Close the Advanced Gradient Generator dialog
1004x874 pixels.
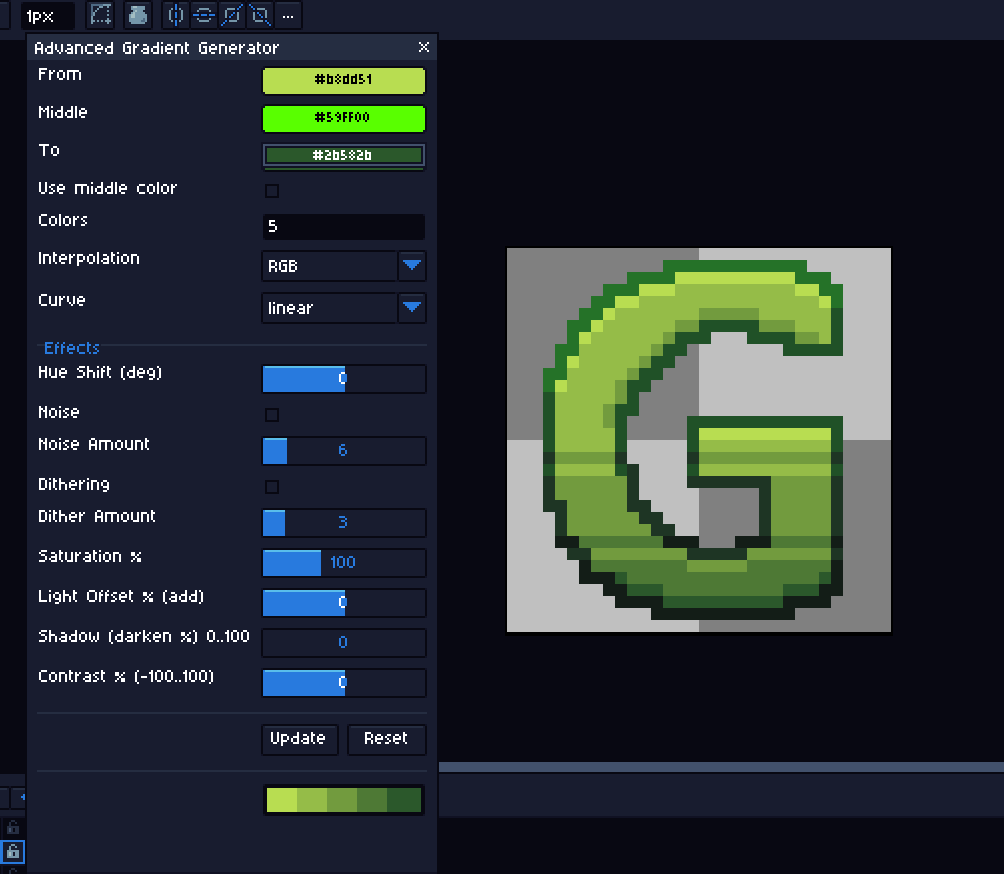pyautogui.click(x=423, y=47)
